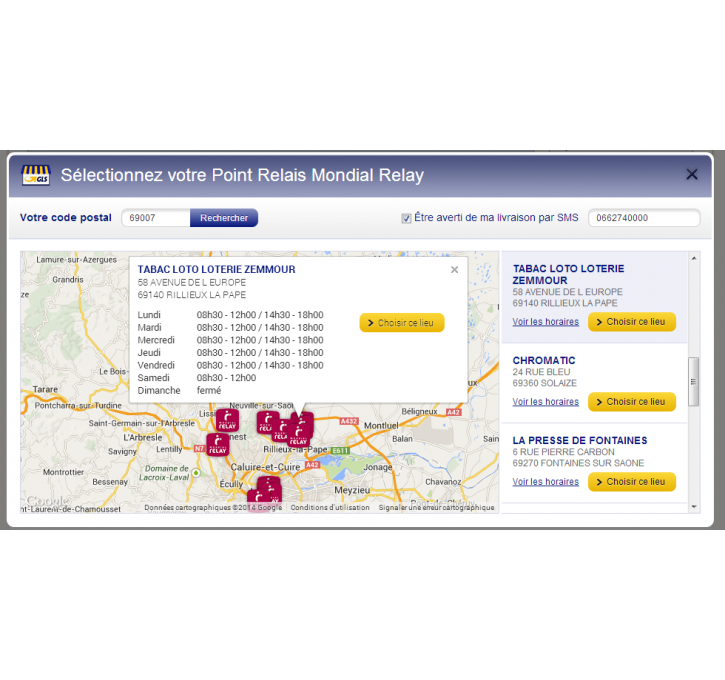Open Conditions d'utilisation map link

pos(330,508)
